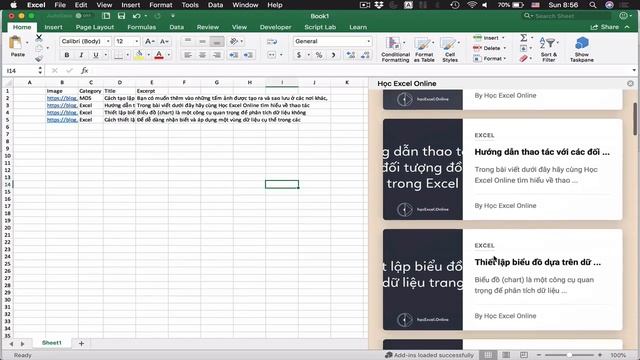Set vertical Top Align
The image size is (640, 360).
pos(188,41)
